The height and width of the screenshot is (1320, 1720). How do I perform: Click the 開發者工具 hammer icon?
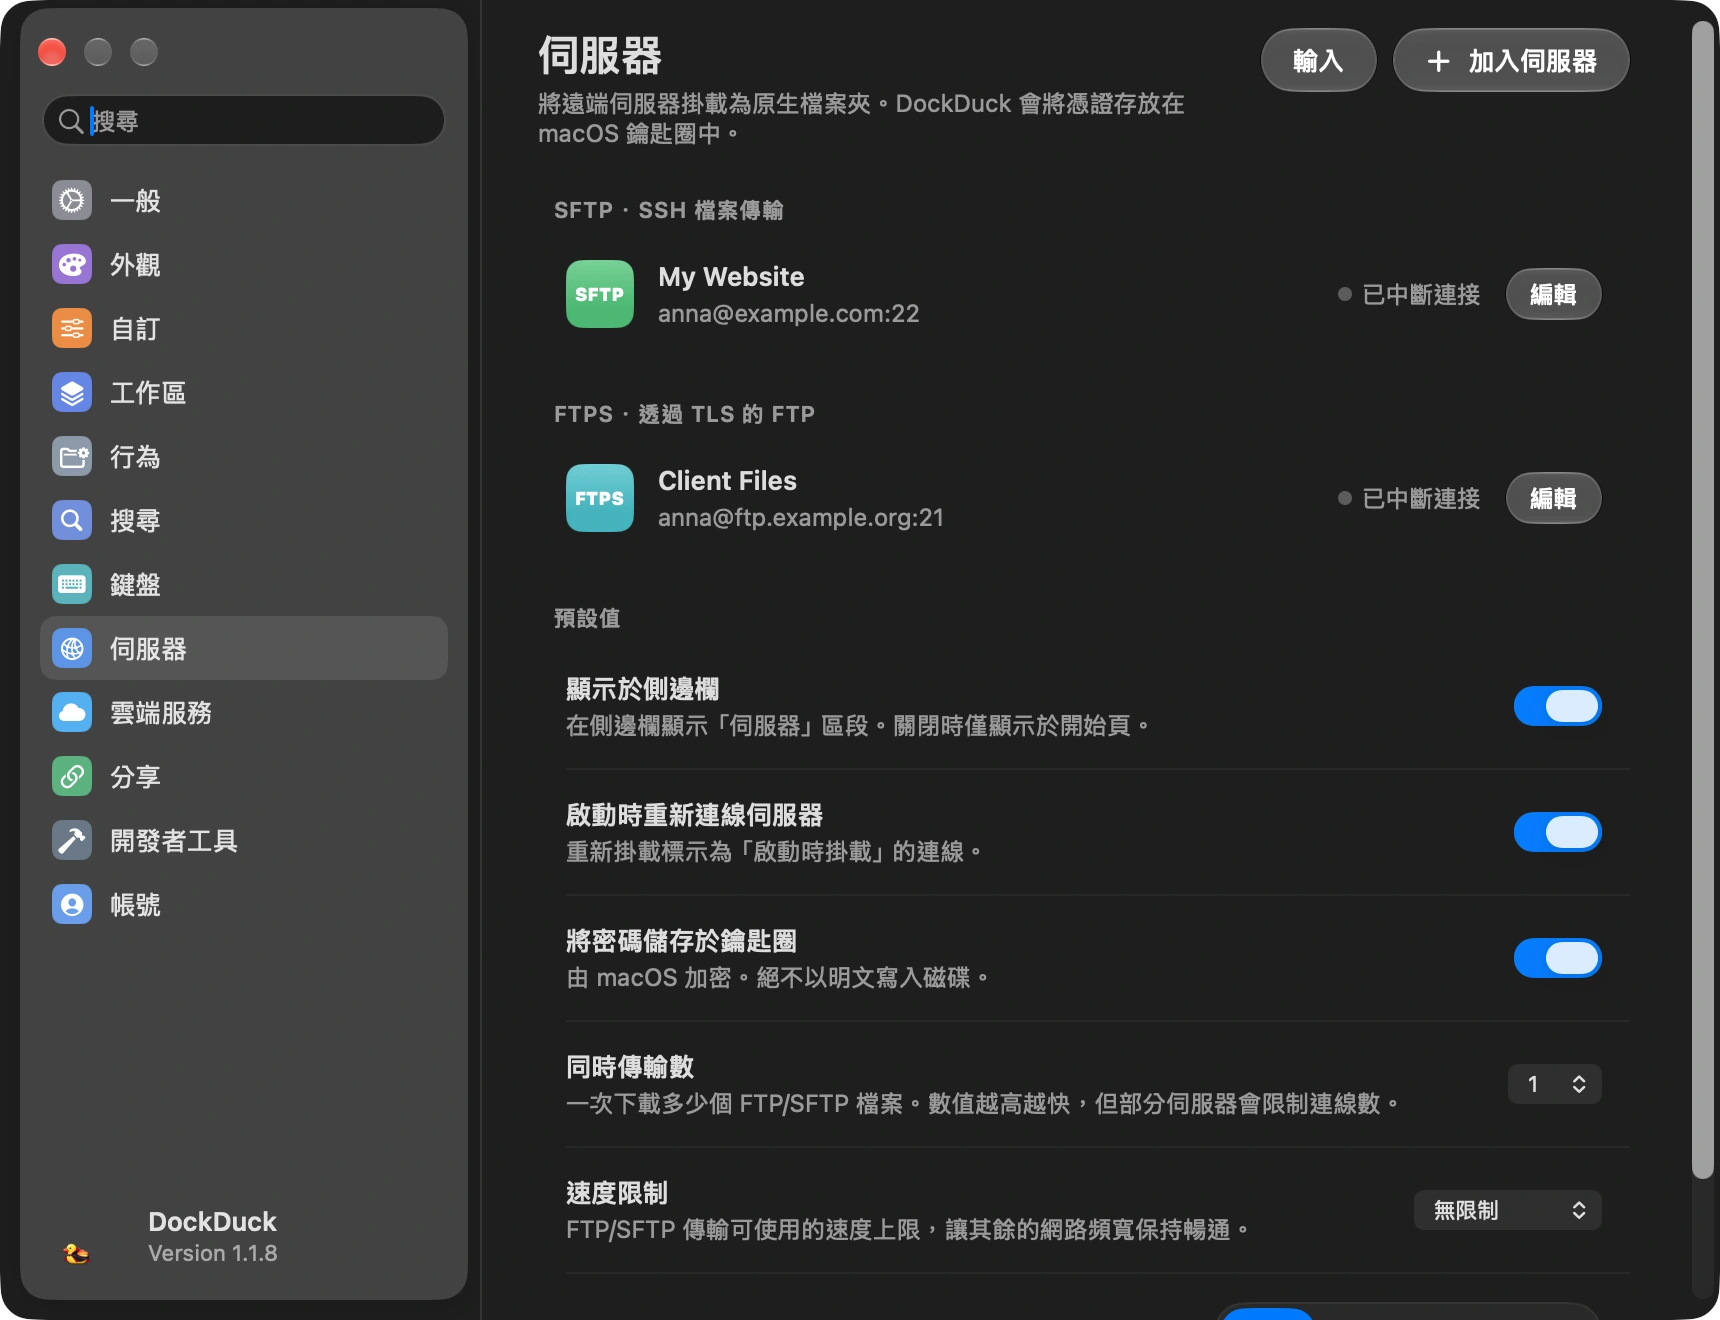pyautogui.click(x=72, y=840)
